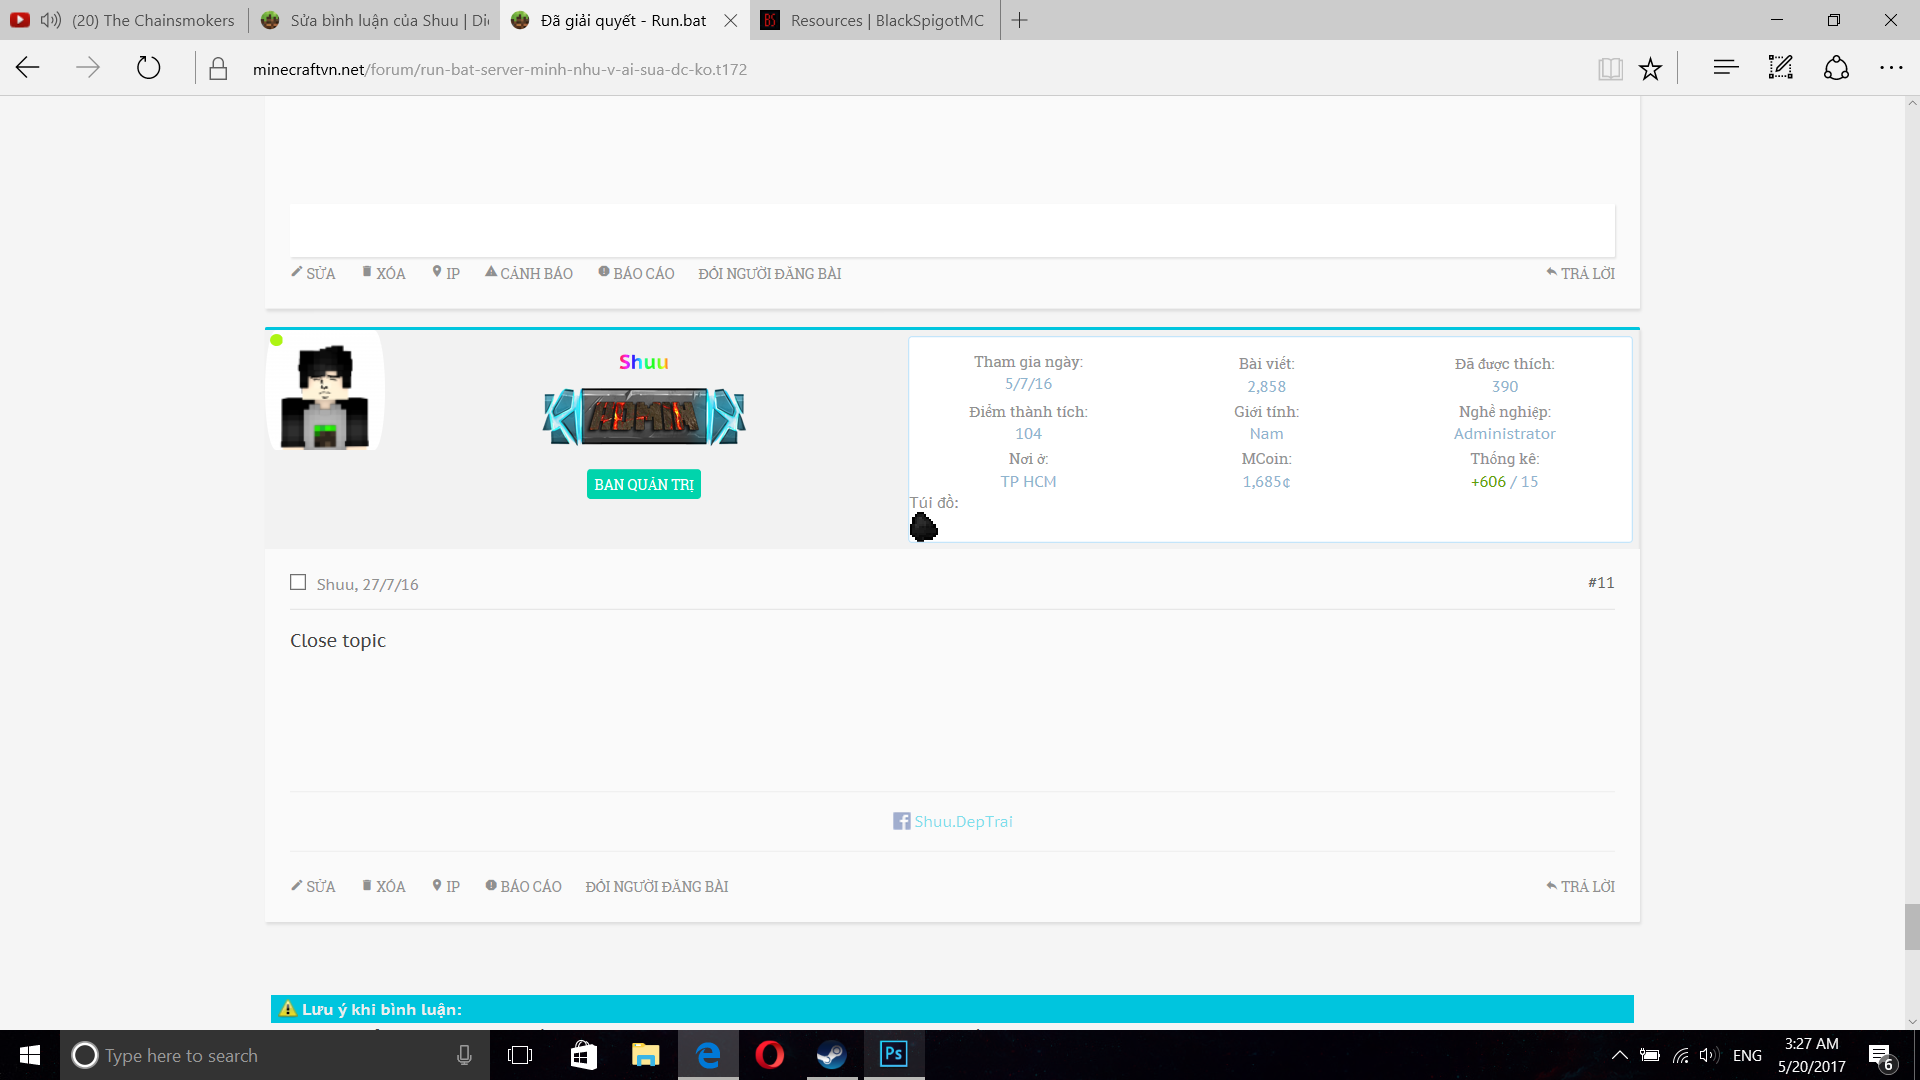Open the Shuu.DepTrai Facebook link
The image size is (1920, 1080).
pos(962,821)
